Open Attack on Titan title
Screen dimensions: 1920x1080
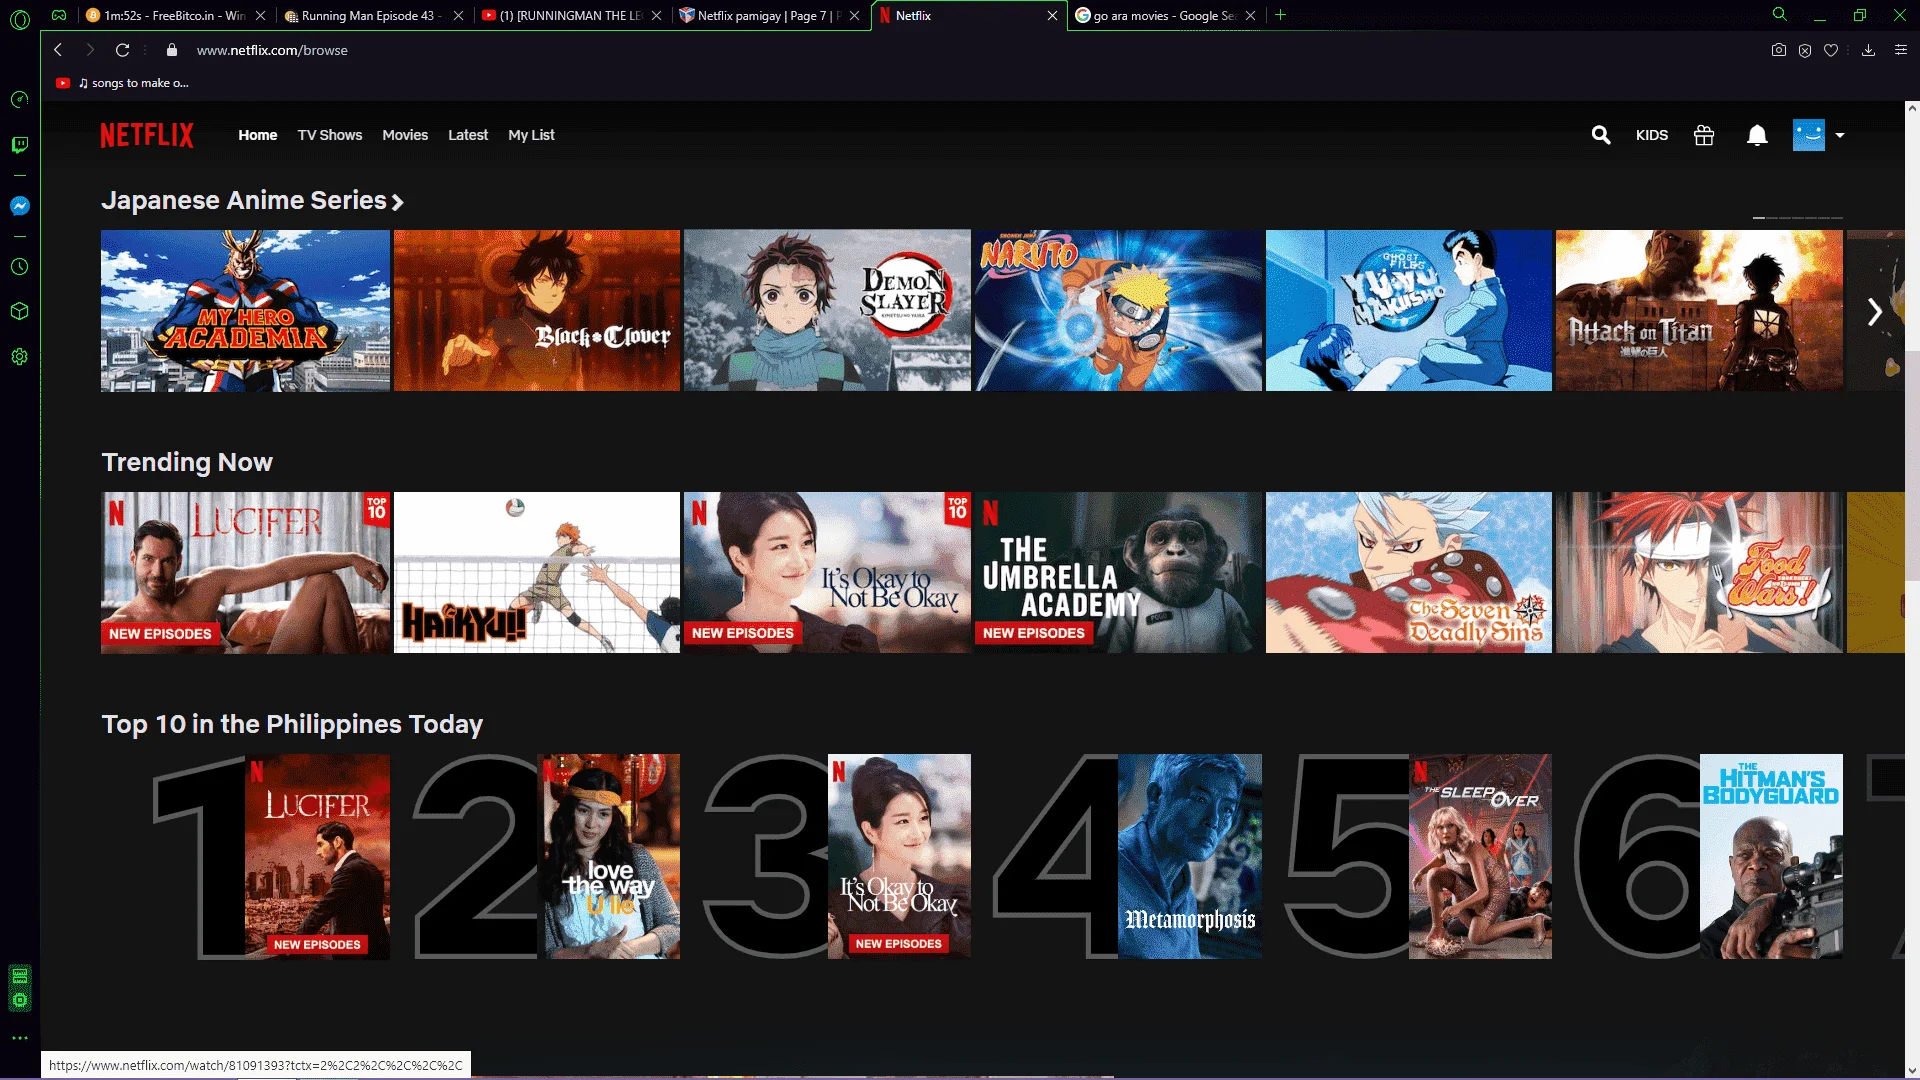pyautogui.click(x=1699, y=311)
